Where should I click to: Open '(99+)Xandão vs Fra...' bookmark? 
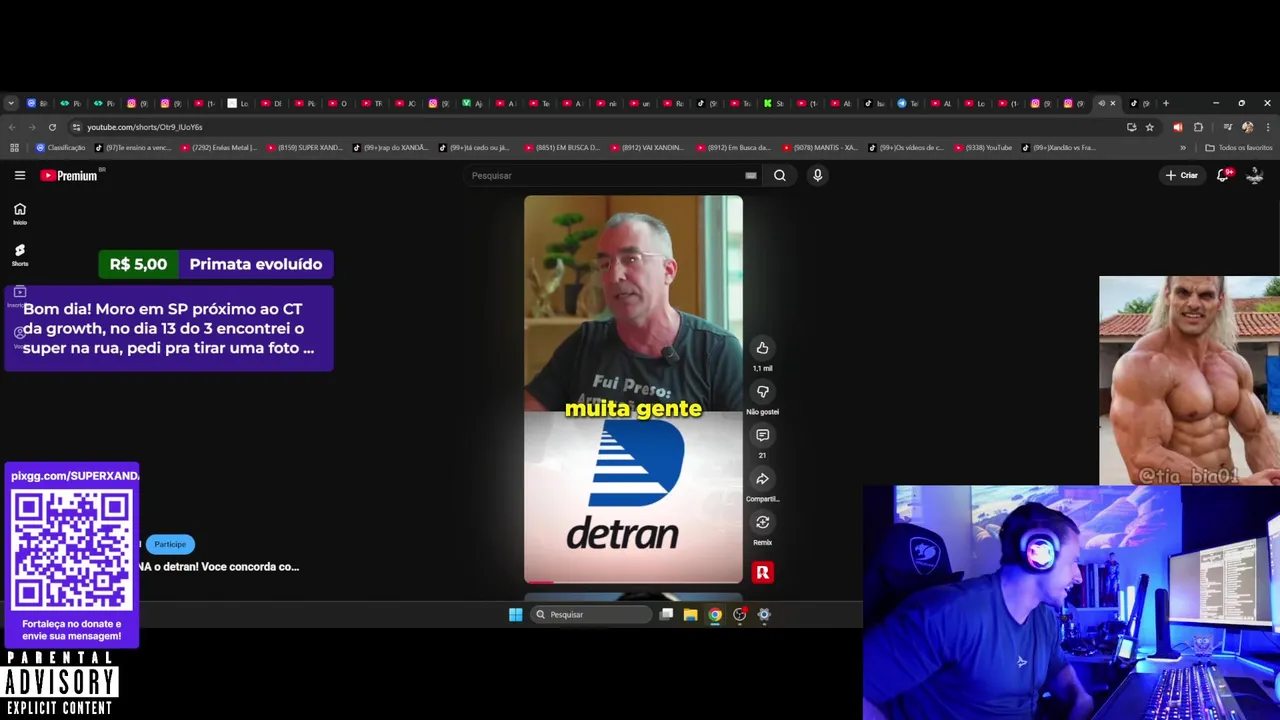point(1059,148)
